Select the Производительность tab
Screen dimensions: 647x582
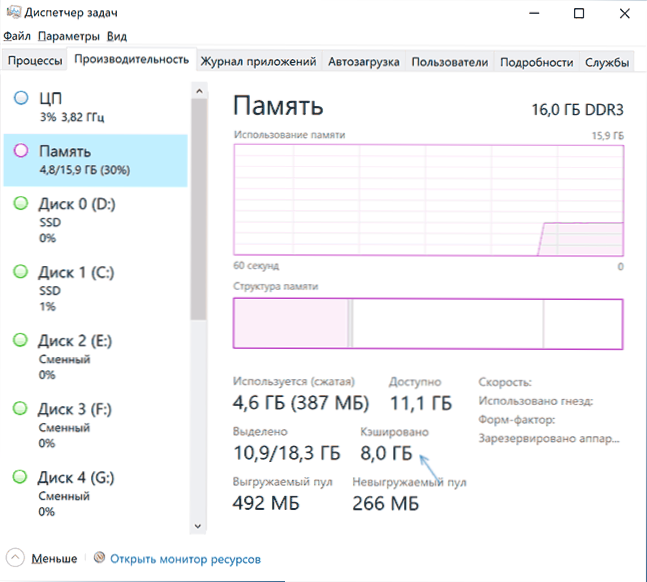132,59
